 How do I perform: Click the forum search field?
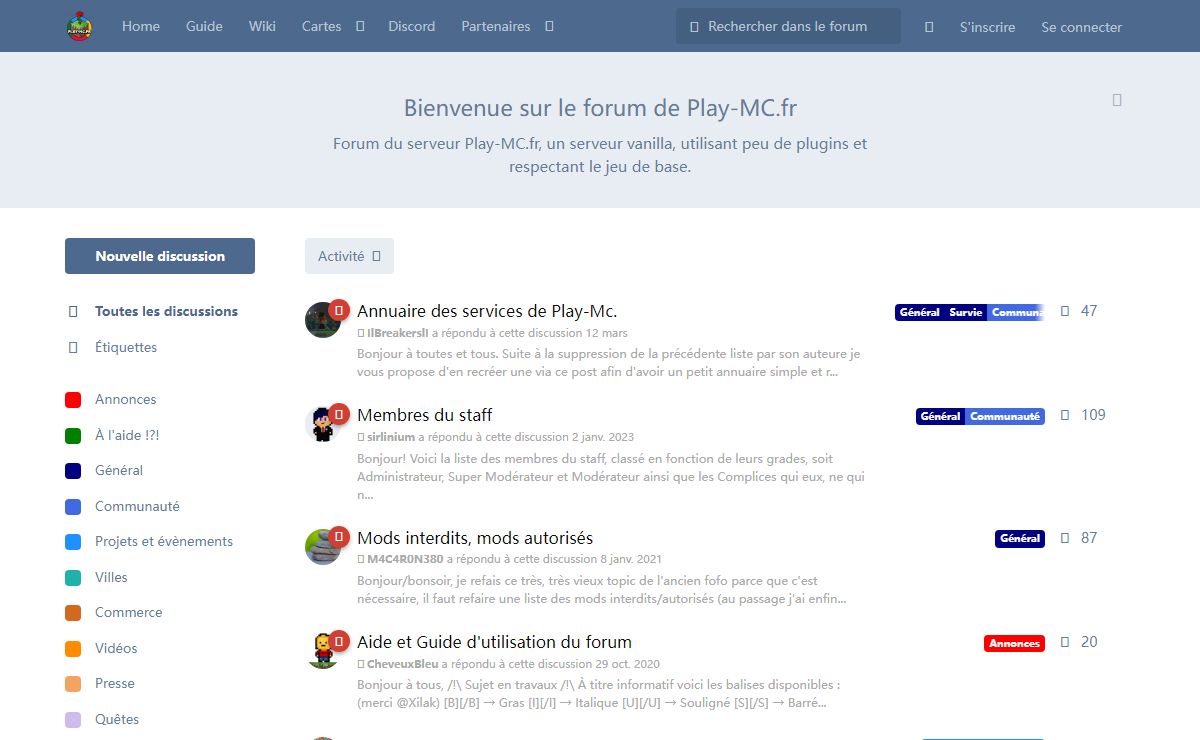788,26
